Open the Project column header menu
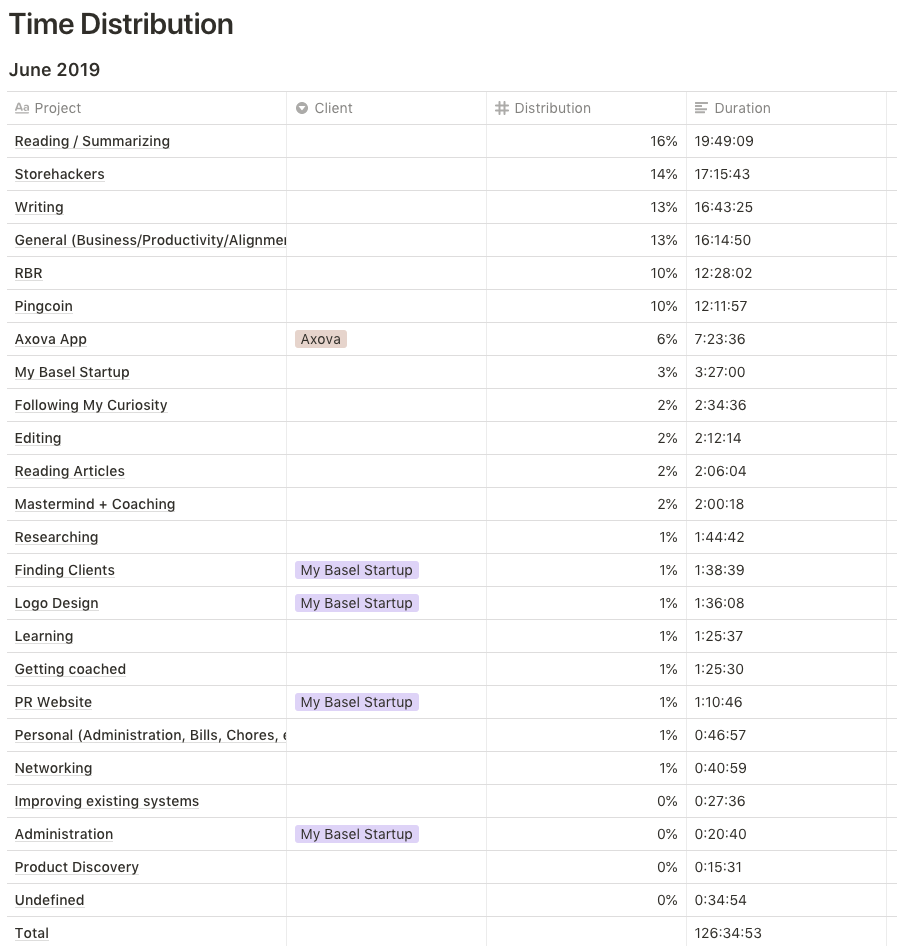897x946 pixels. tap(58, 108)
